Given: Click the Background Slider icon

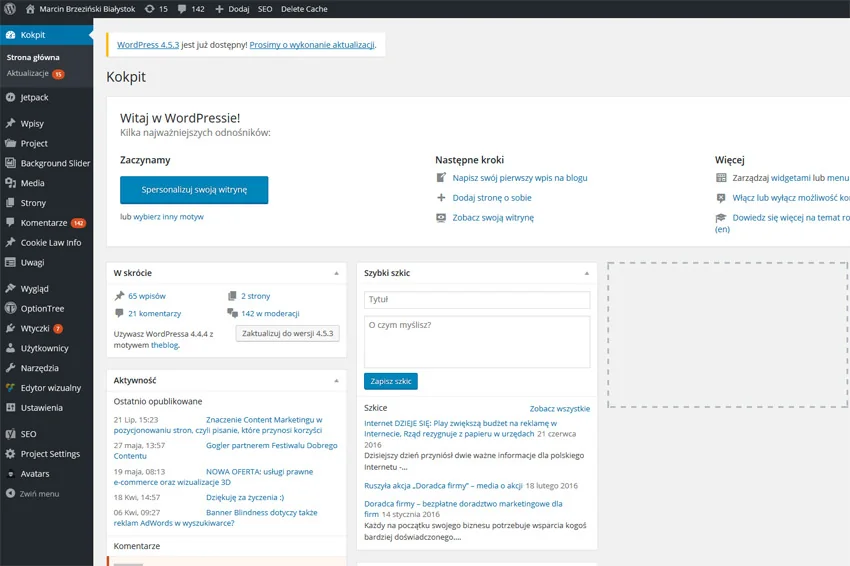Looking at the screenshot, I should [x=10, y=163].
